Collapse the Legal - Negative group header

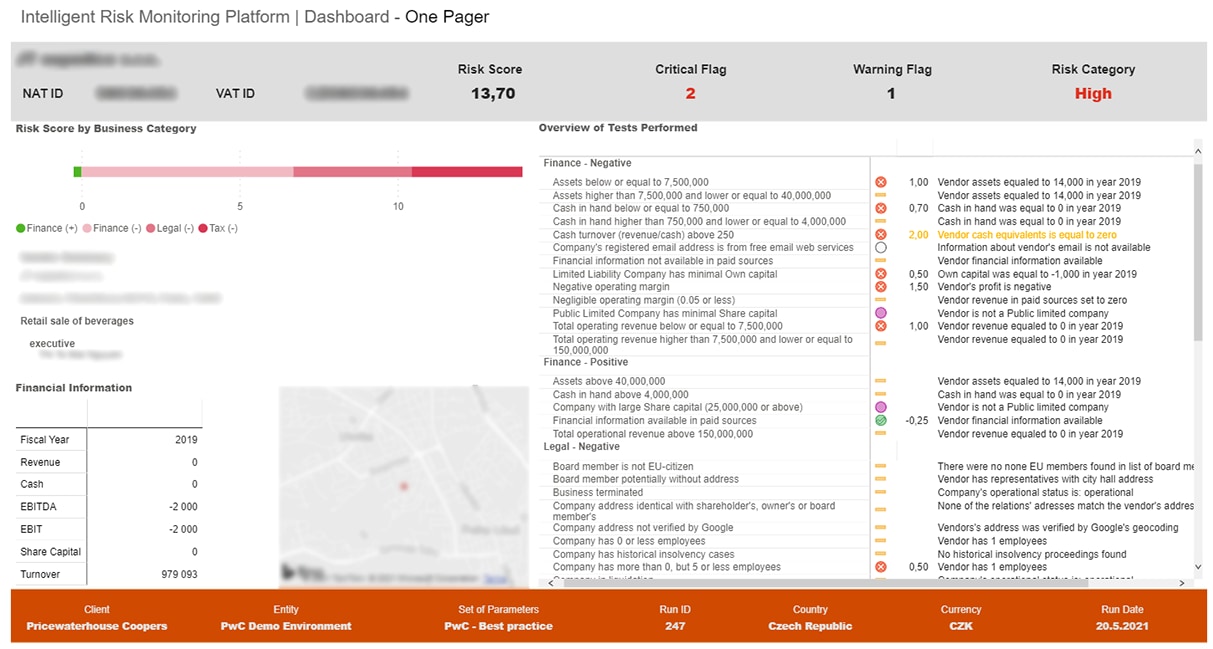coord(584,447)
